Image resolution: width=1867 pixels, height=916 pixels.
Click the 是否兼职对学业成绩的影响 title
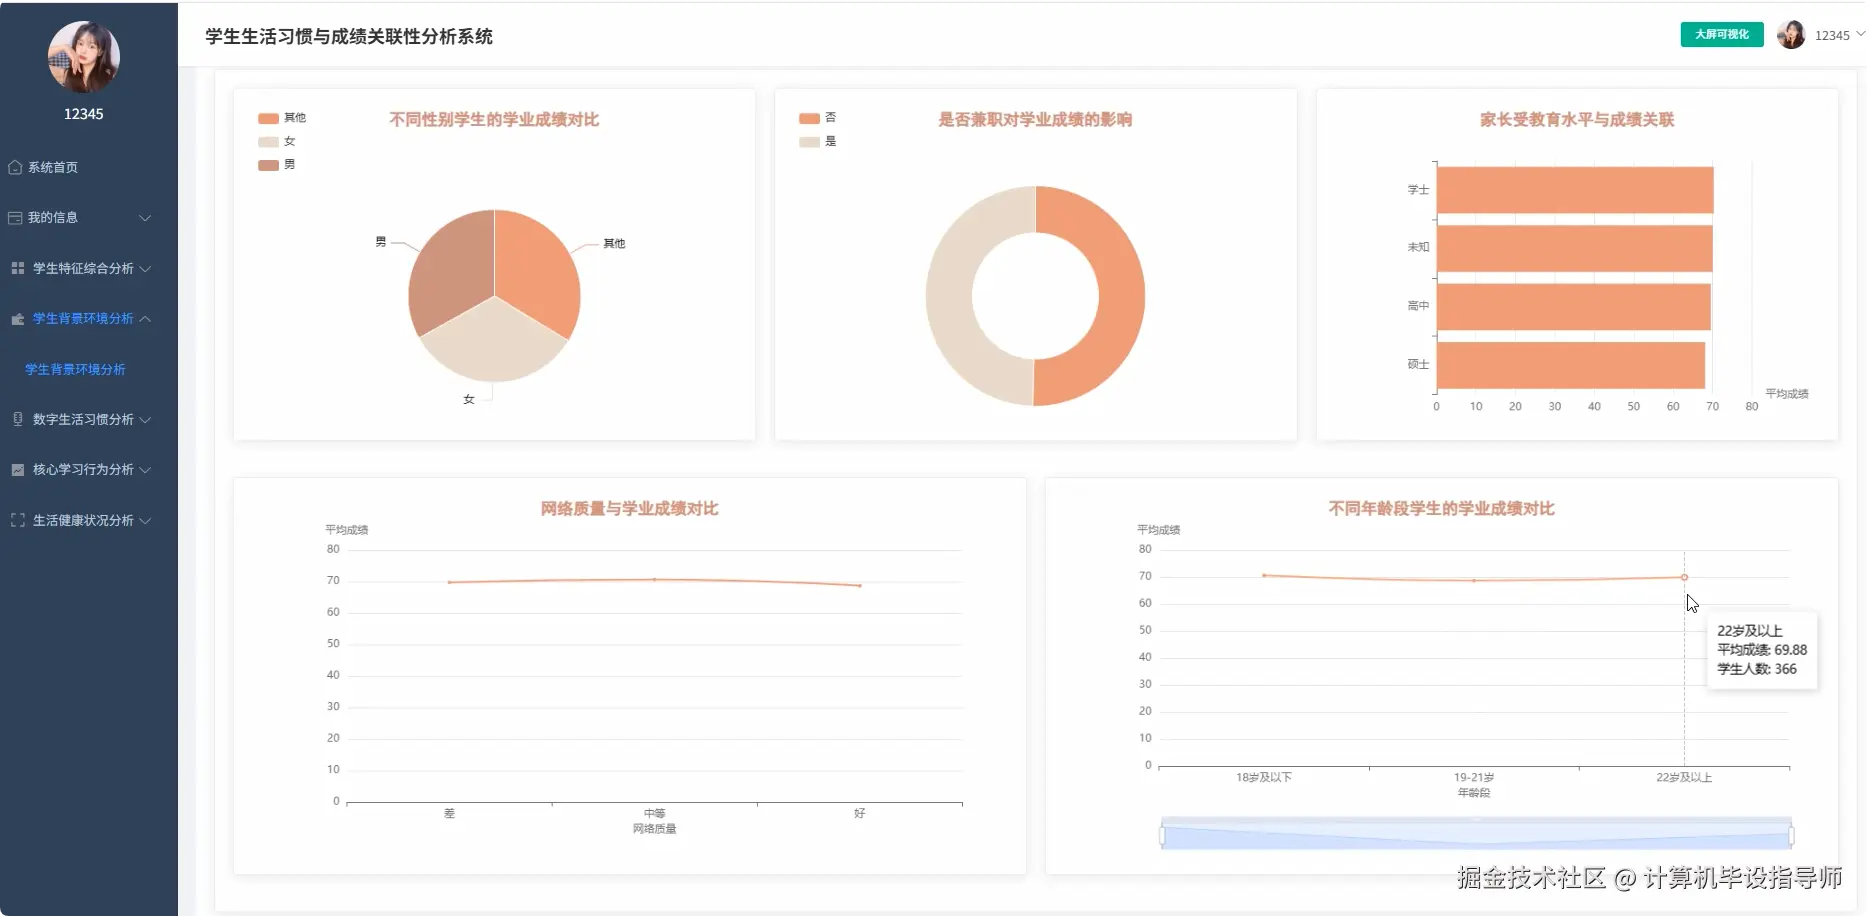point(1035,119)
